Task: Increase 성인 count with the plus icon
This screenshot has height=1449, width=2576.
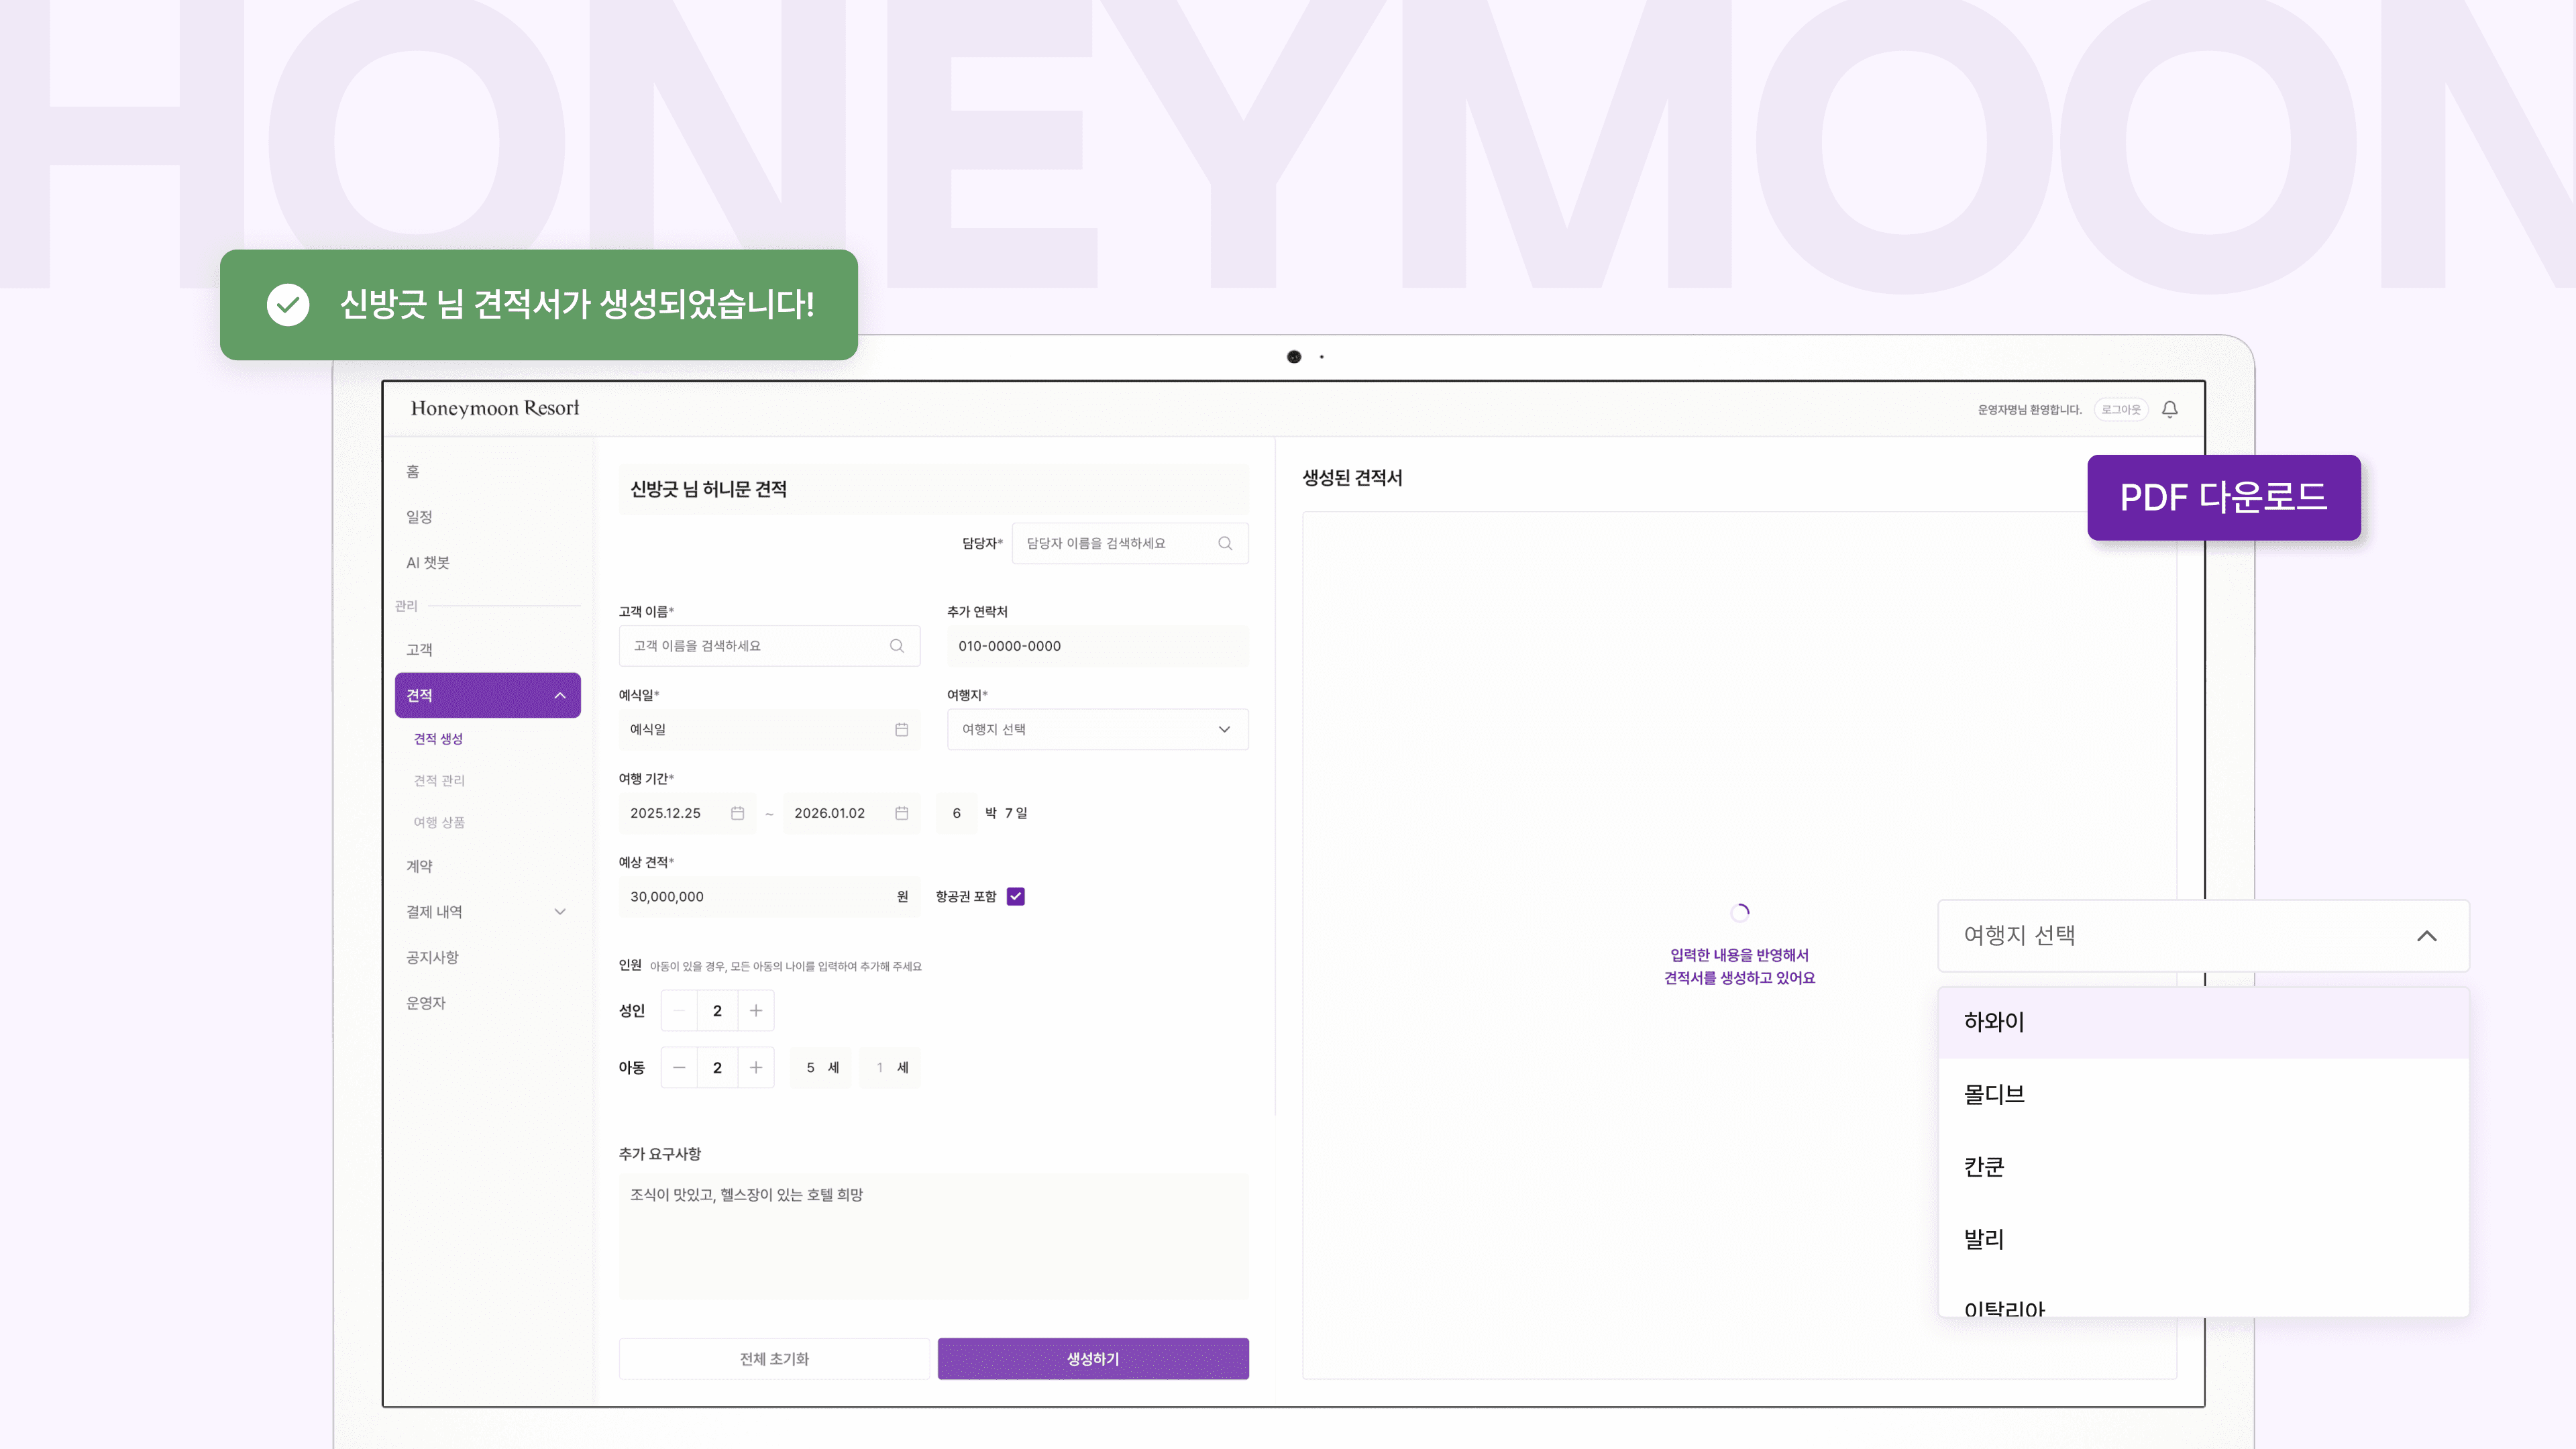Action: coord(756,1010)
